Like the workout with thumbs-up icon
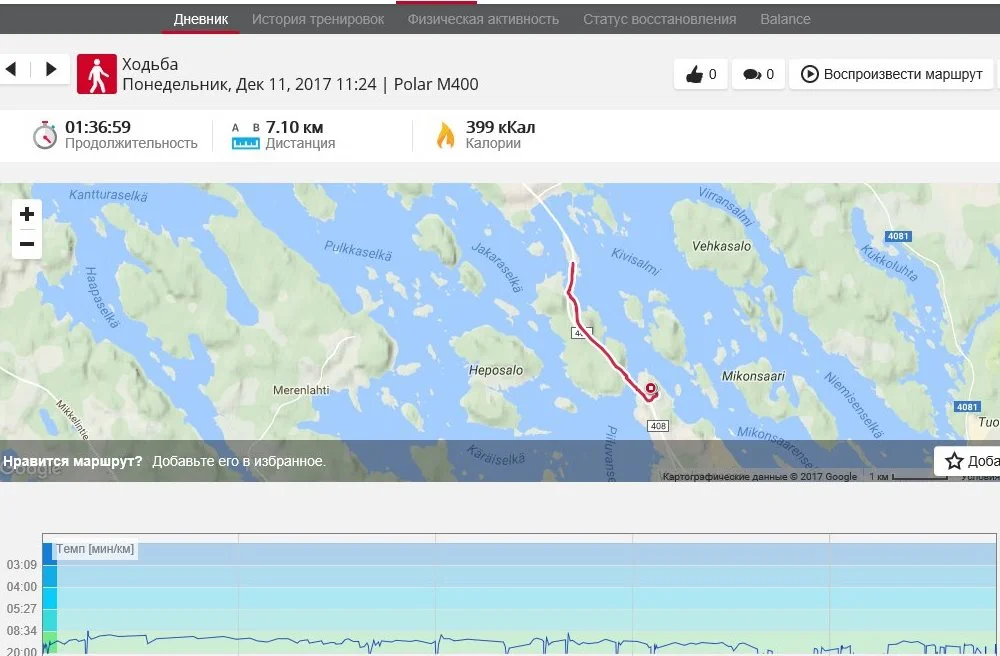Viewport: 1000px width, 656px height. (700, 74)
